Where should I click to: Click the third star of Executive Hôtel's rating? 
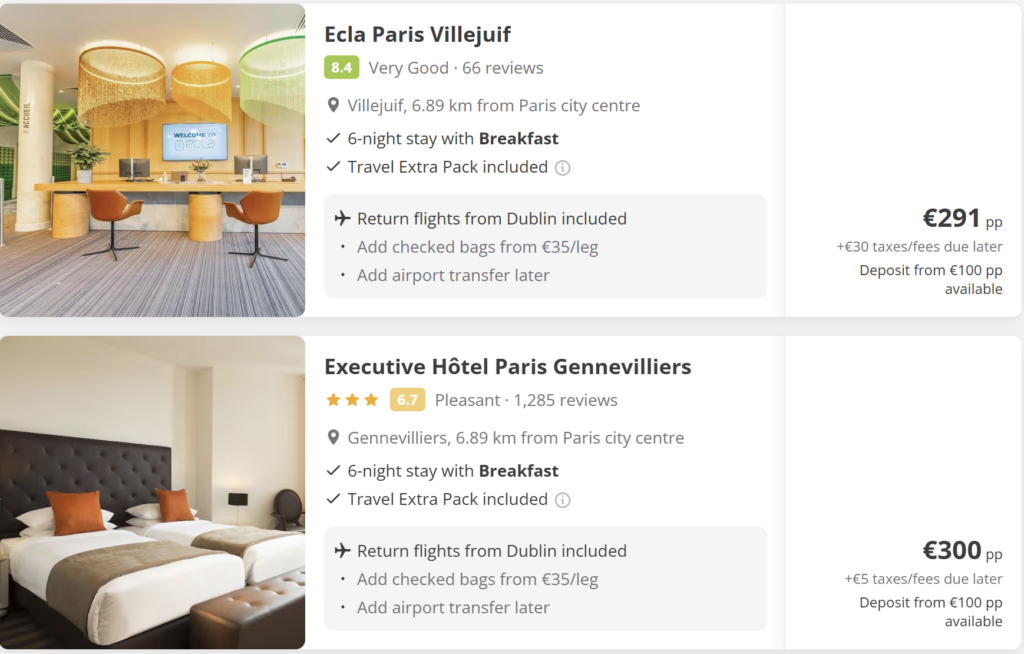[371, 398]
